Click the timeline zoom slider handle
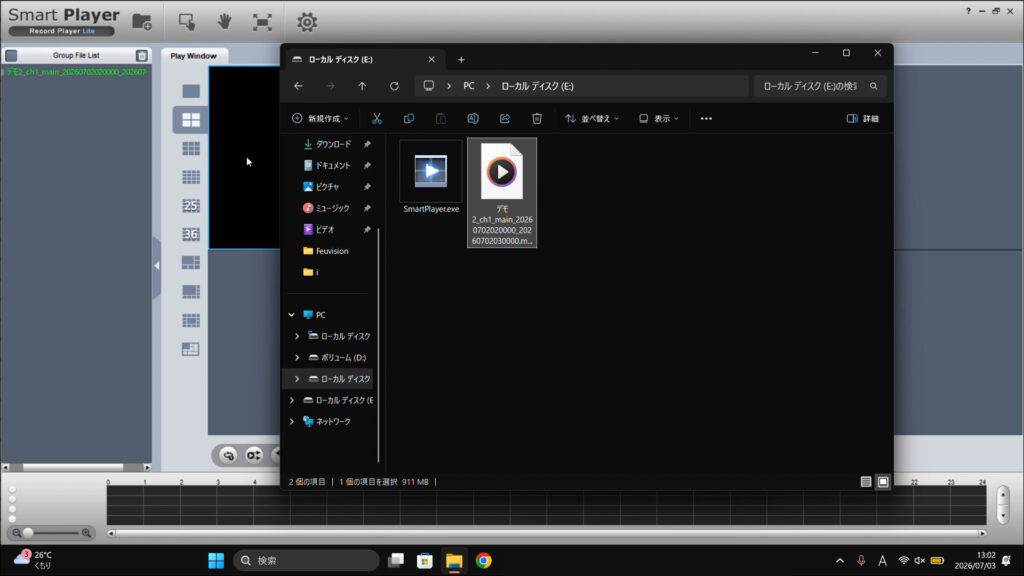 click(x=28, y=533)
